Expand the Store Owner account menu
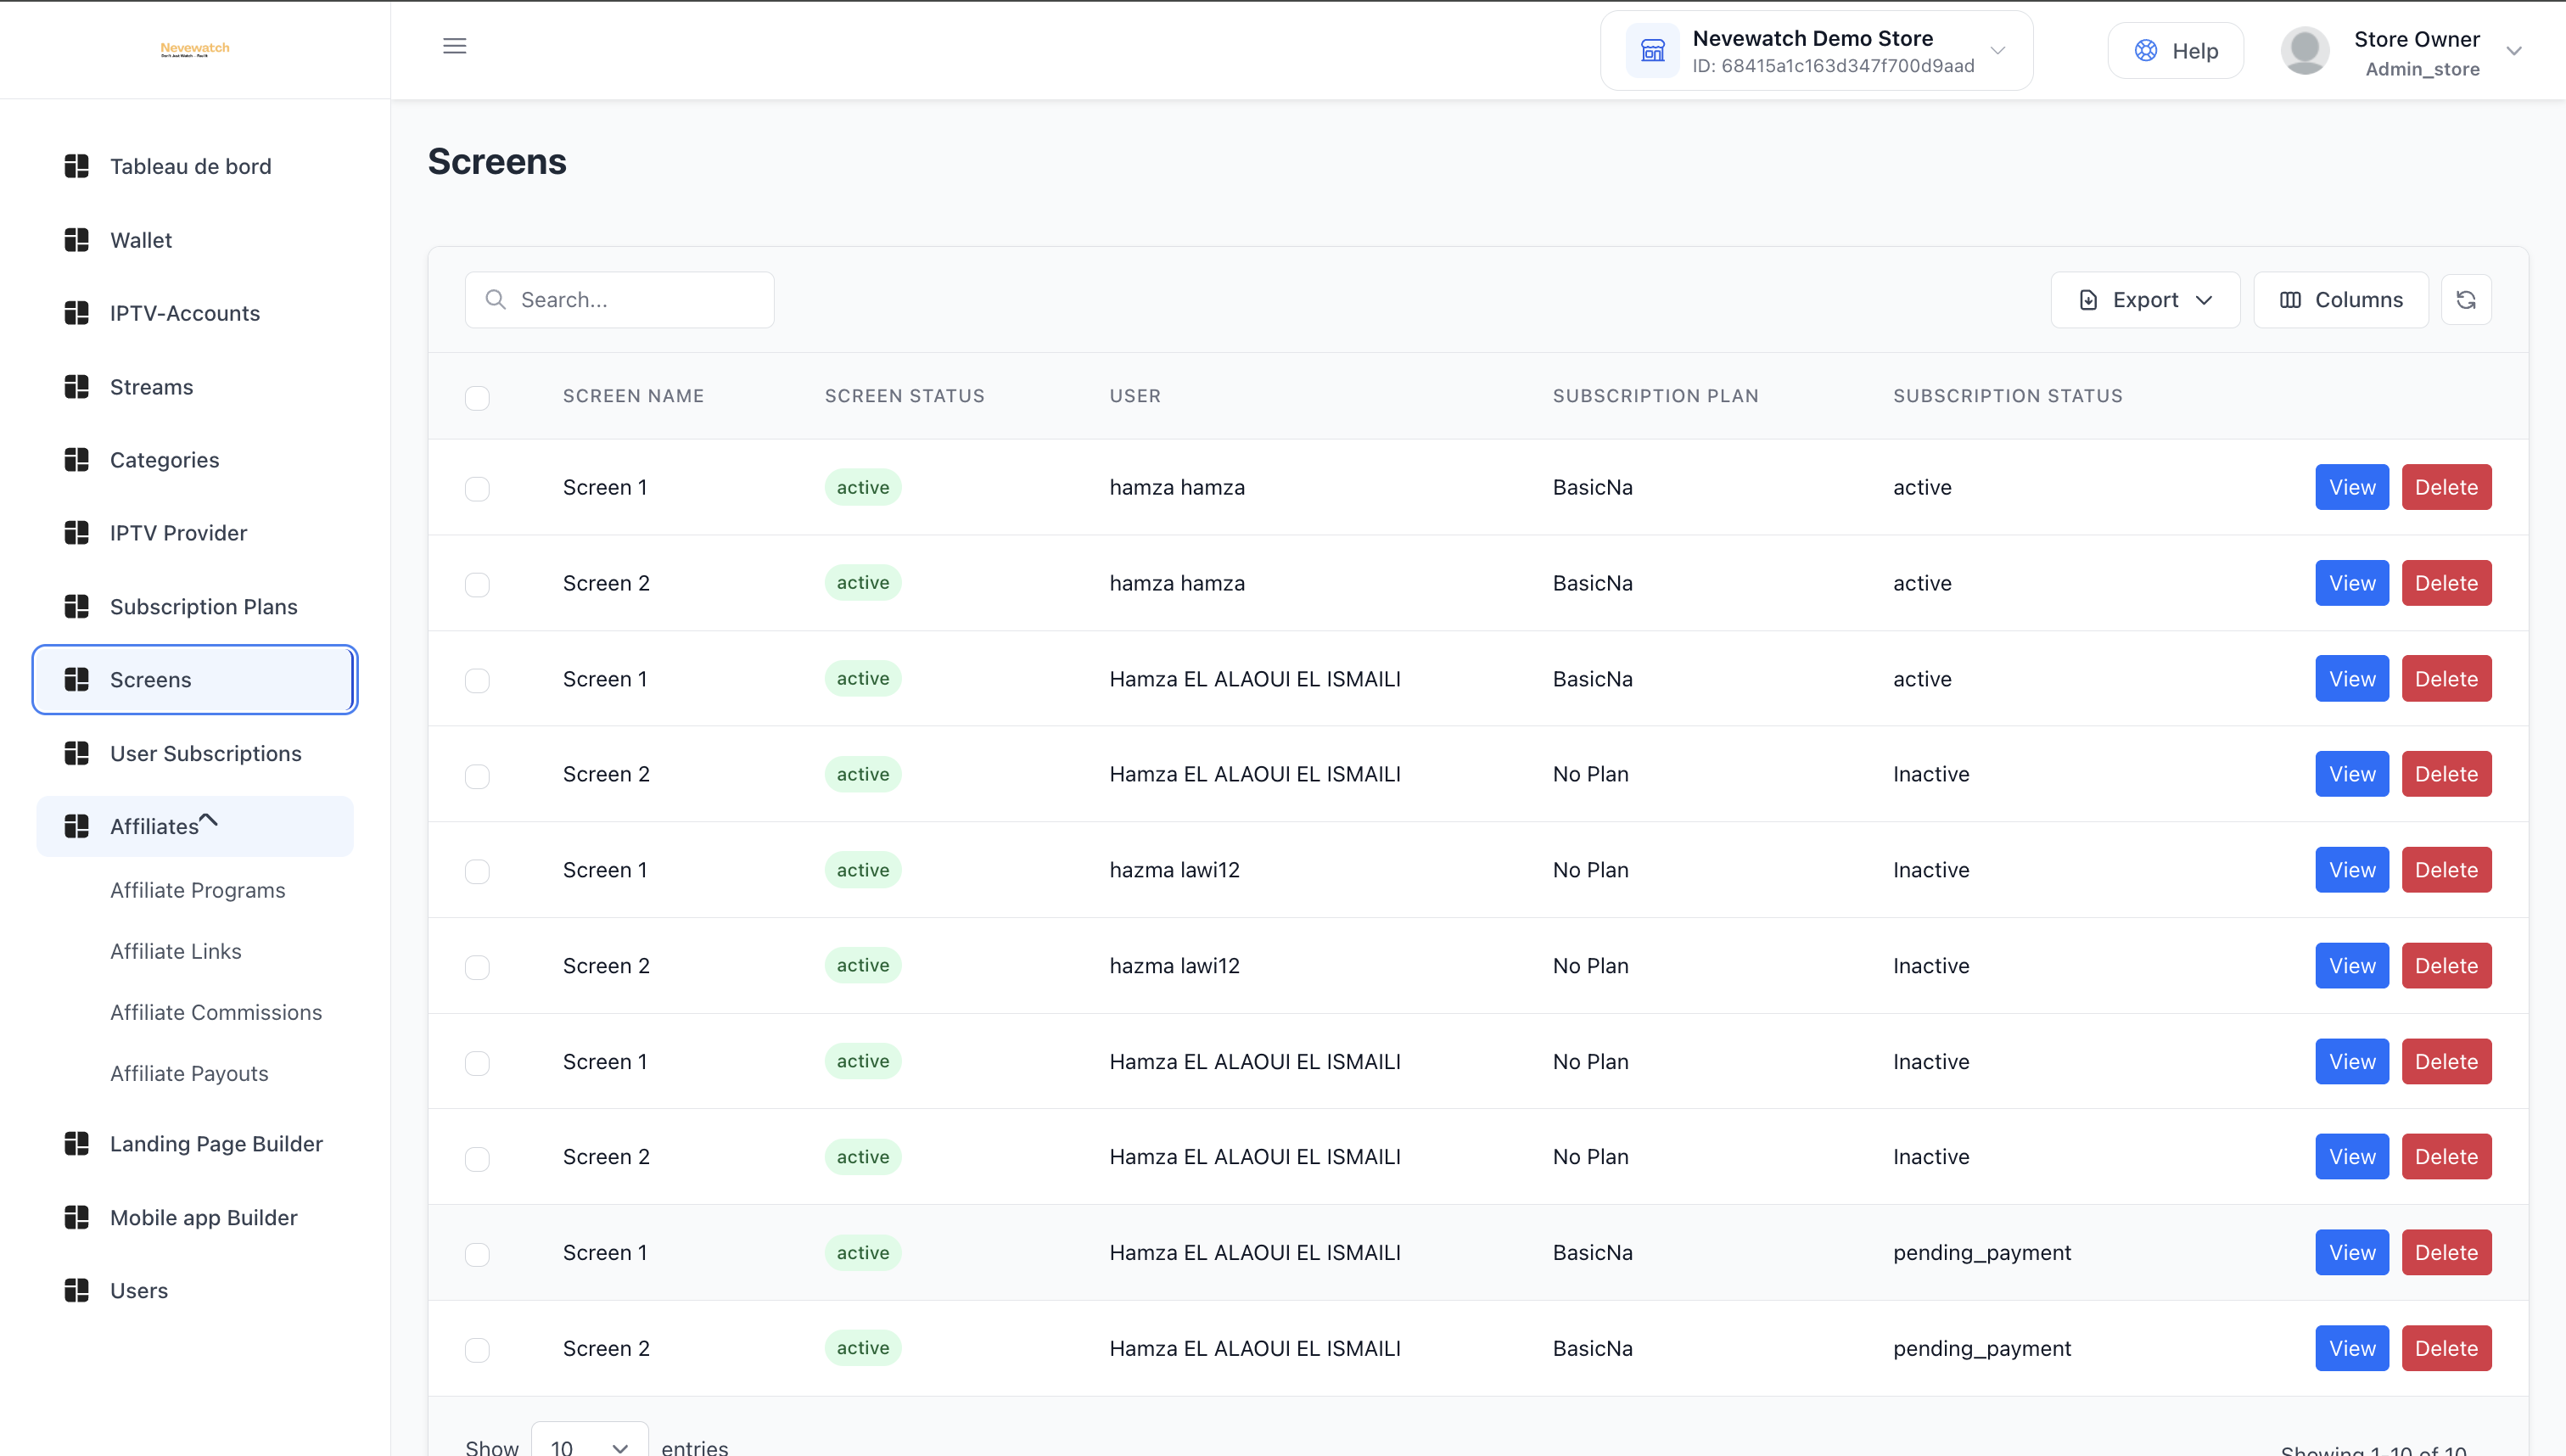 click(x=2513, y=51)
